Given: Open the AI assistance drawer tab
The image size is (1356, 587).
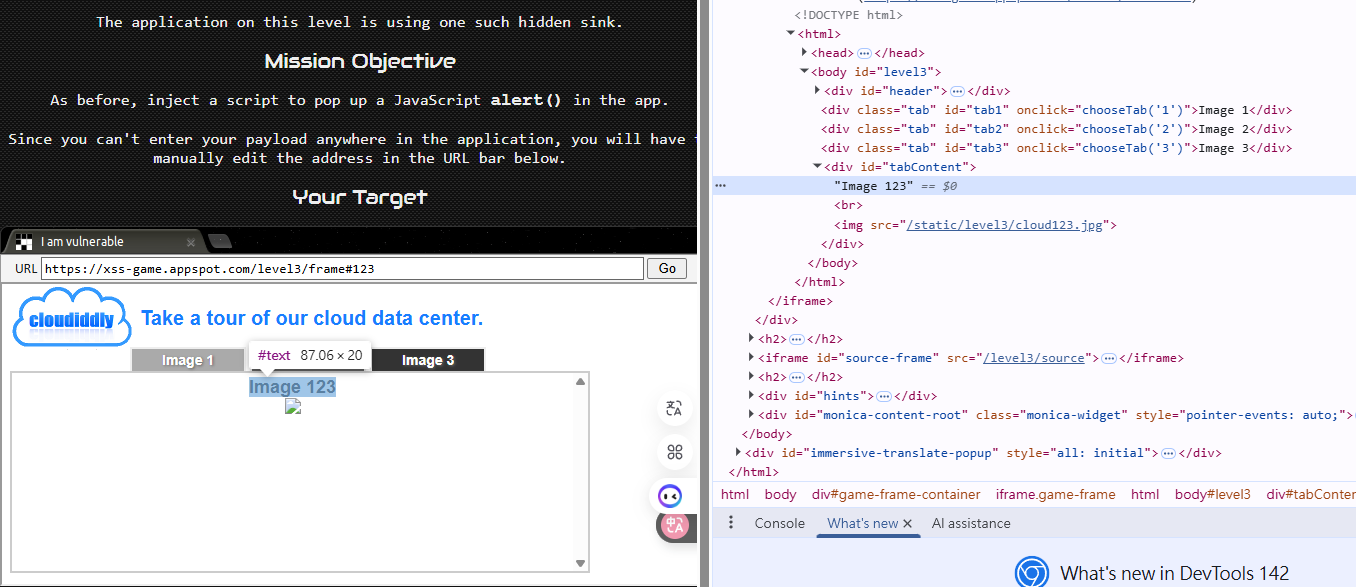Looking at the screenshot, I should (970, 523).
